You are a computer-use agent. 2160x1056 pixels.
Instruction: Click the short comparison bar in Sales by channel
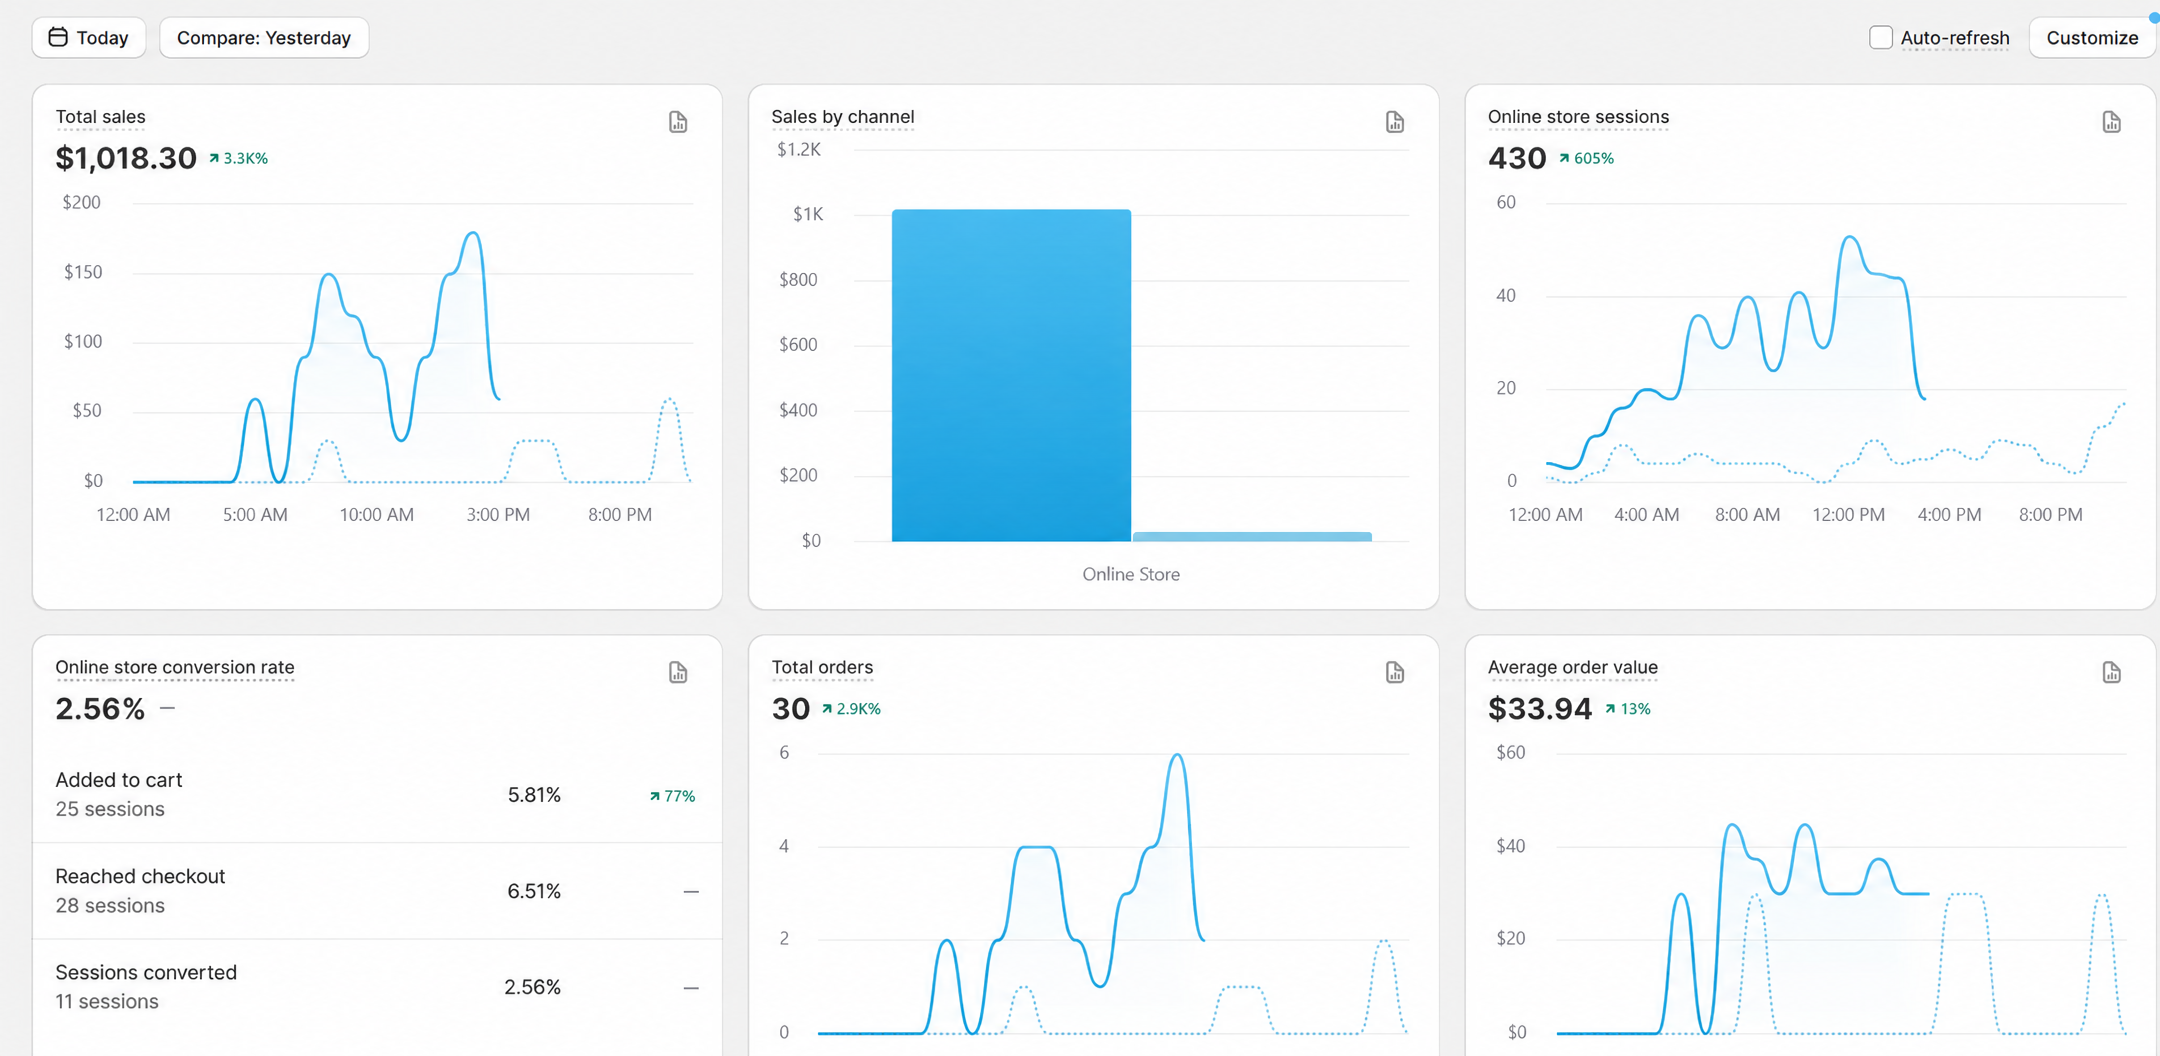(x=1252, y=537)
